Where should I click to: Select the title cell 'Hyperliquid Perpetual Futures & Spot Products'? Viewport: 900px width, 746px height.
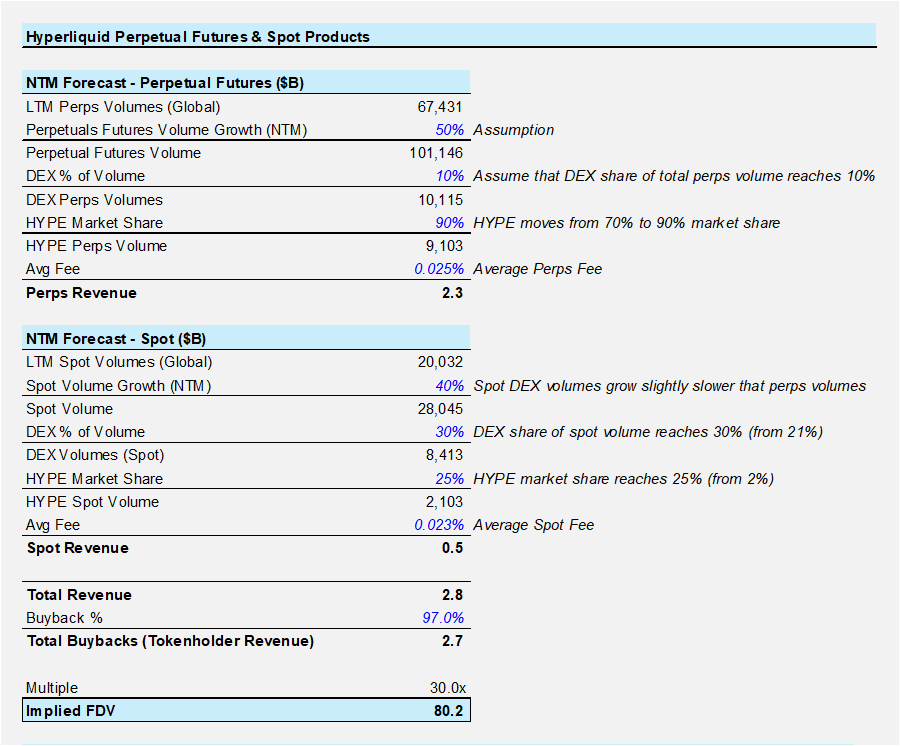198,37
